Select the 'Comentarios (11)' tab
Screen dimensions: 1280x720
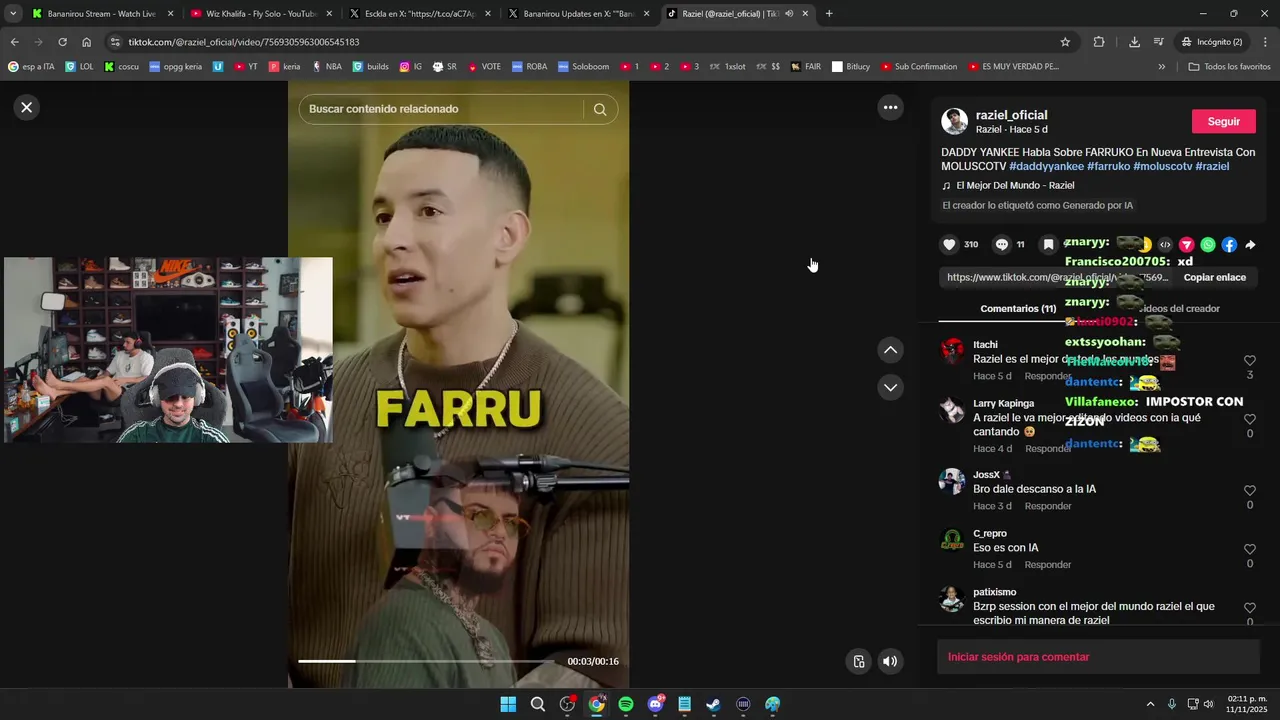point(1018,309)
